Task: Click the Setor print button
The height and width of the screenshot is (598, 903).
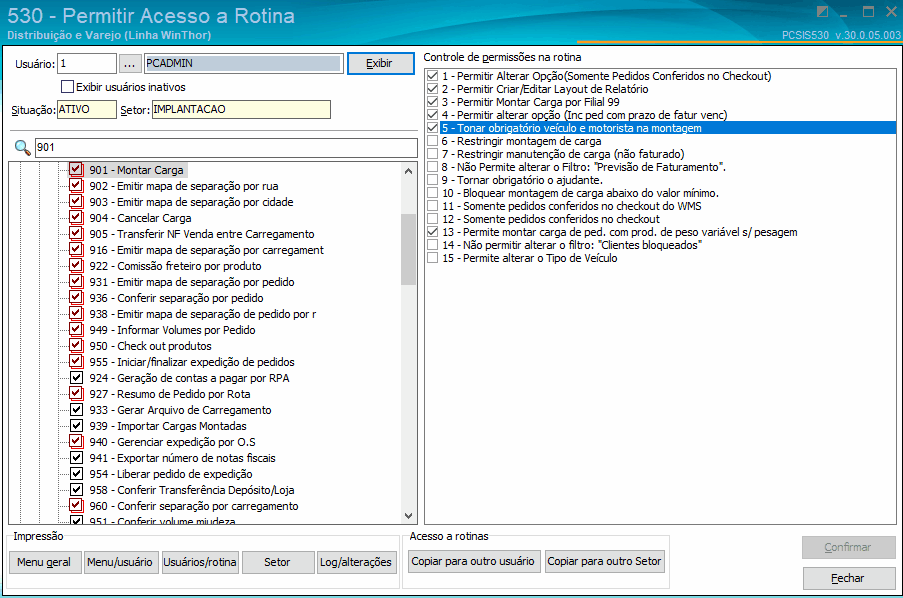Action: coord(278,562)
